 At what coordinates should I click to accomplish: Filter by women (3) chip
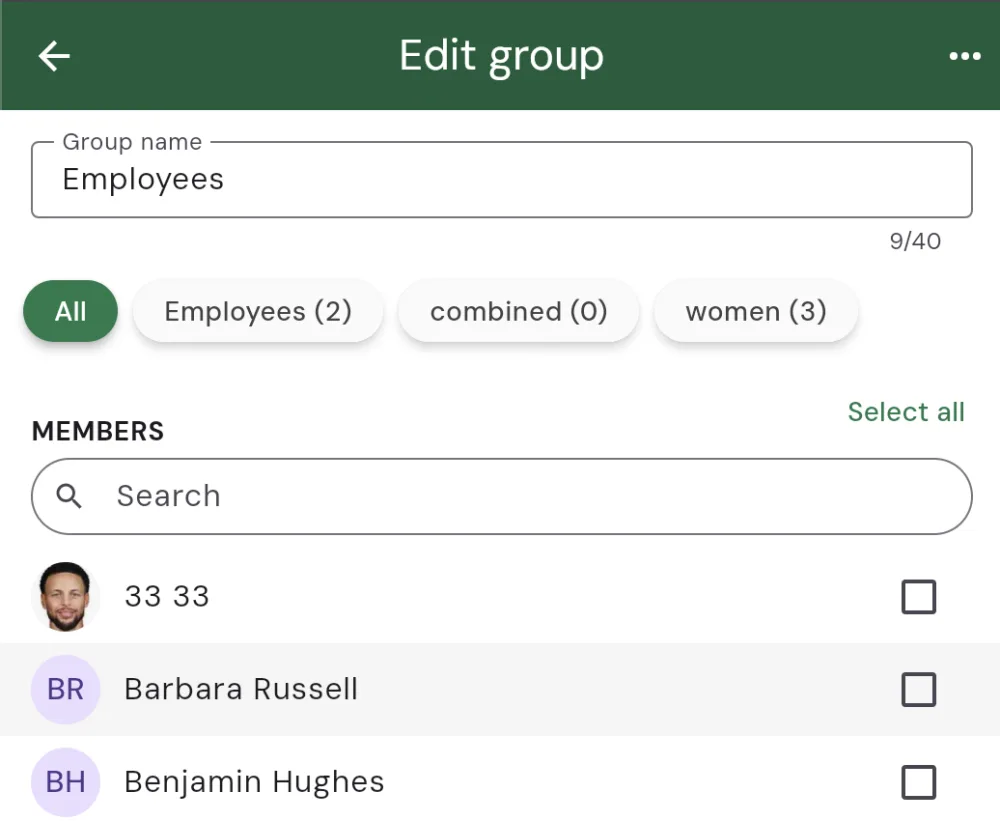tap(756, 311)
